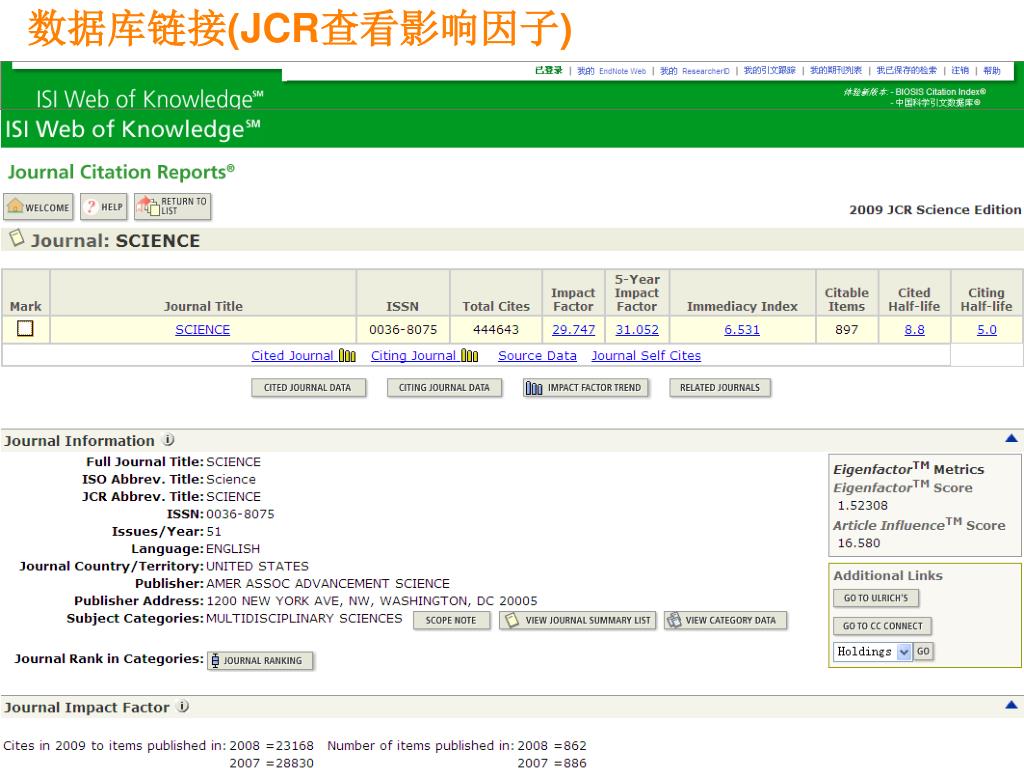Select the 2009 JCR Science Edition label
The height and width of the screenshot is (768, 1024).
click(x=935, y=210)
